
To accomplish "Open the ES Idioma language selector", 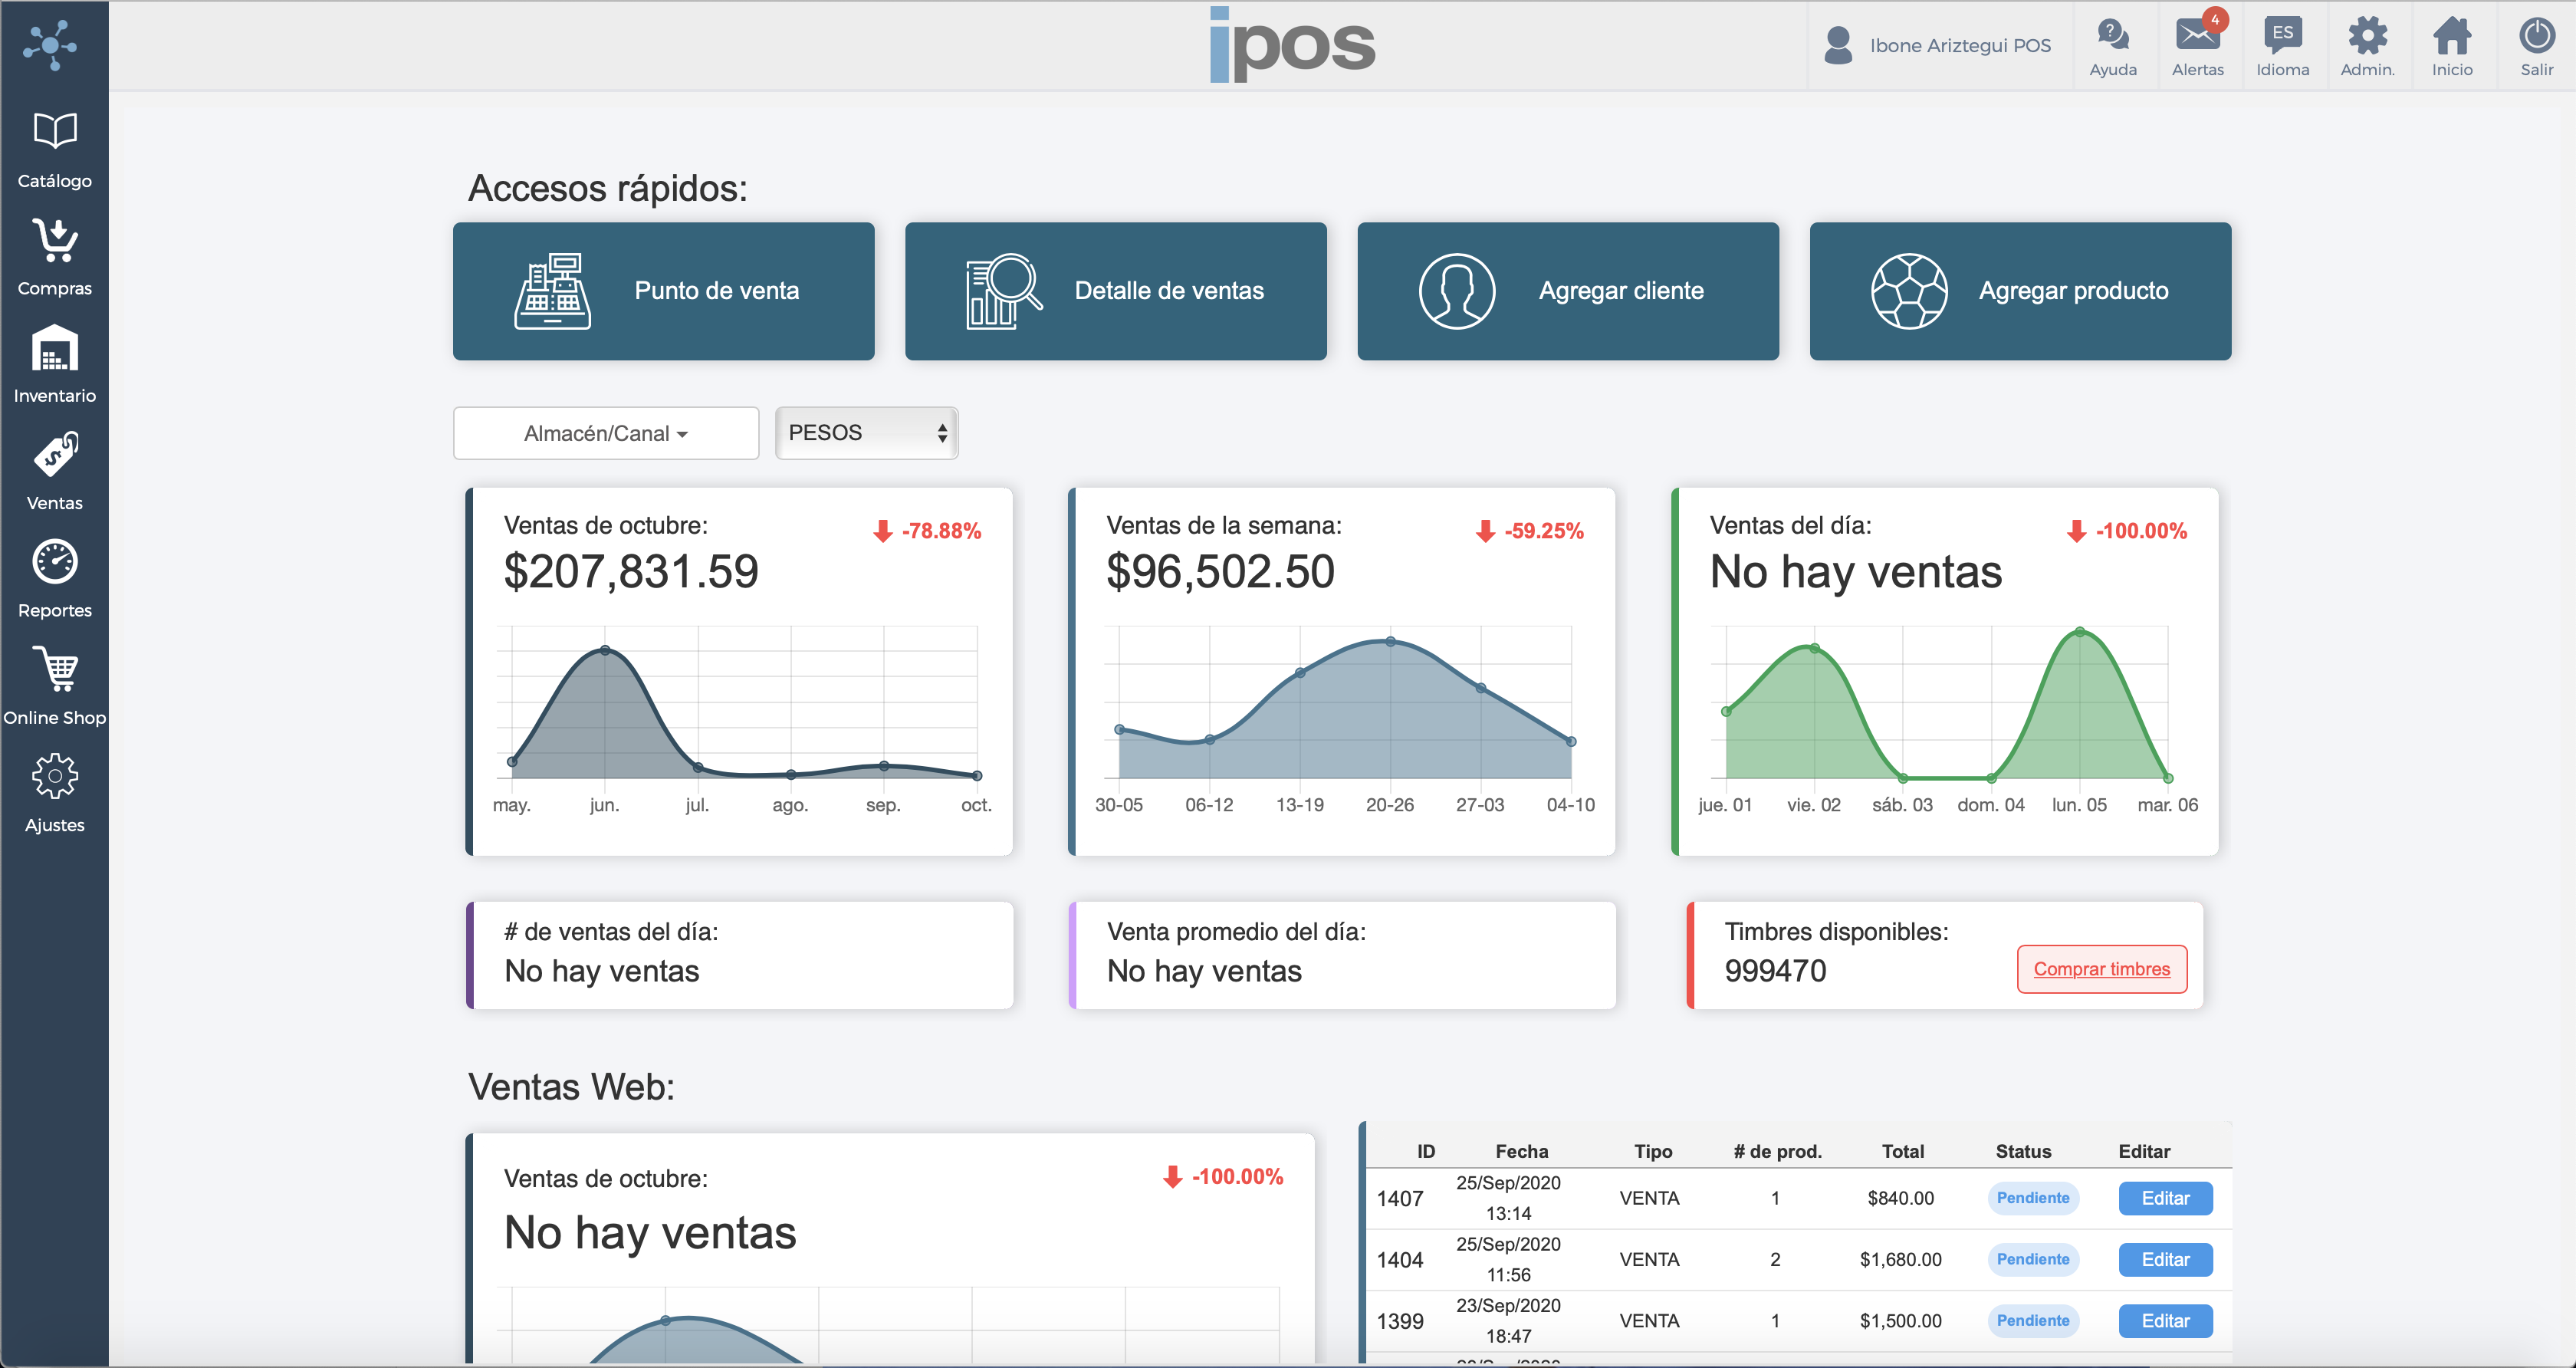I will pyautogui.click(x=2283, y=44).
